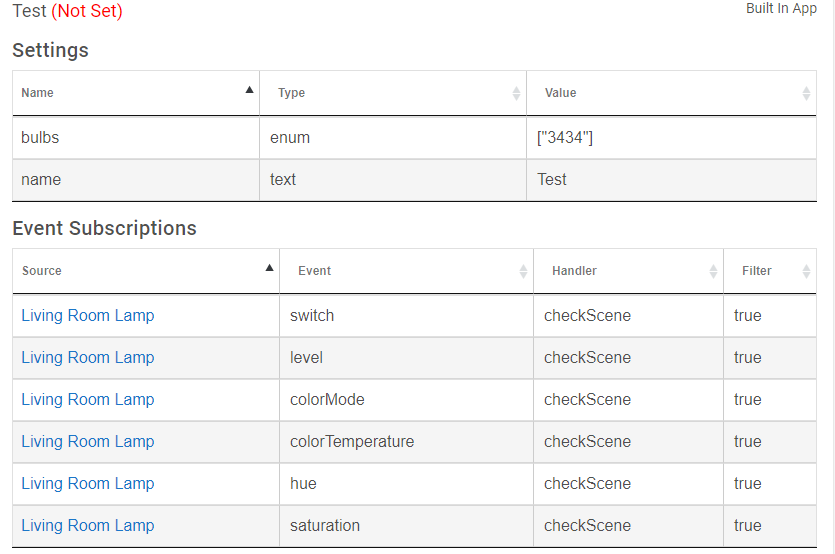Click Value column sort arrows
This screenshot has width=835, height=554.
coord(806,93)
